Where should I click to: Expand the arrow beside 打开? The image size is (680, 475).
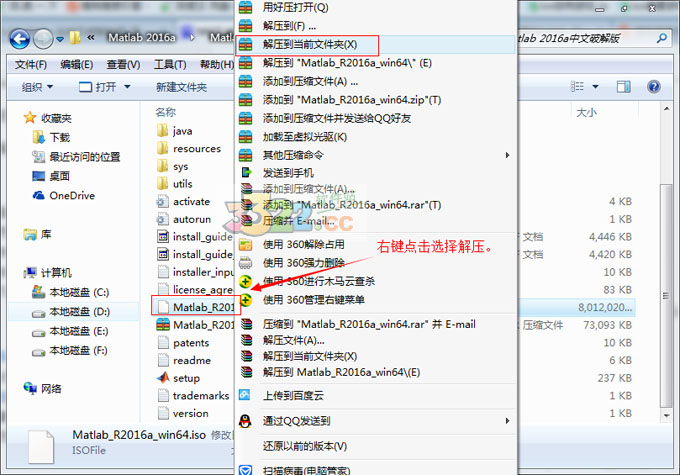click(x=127, y=87)
